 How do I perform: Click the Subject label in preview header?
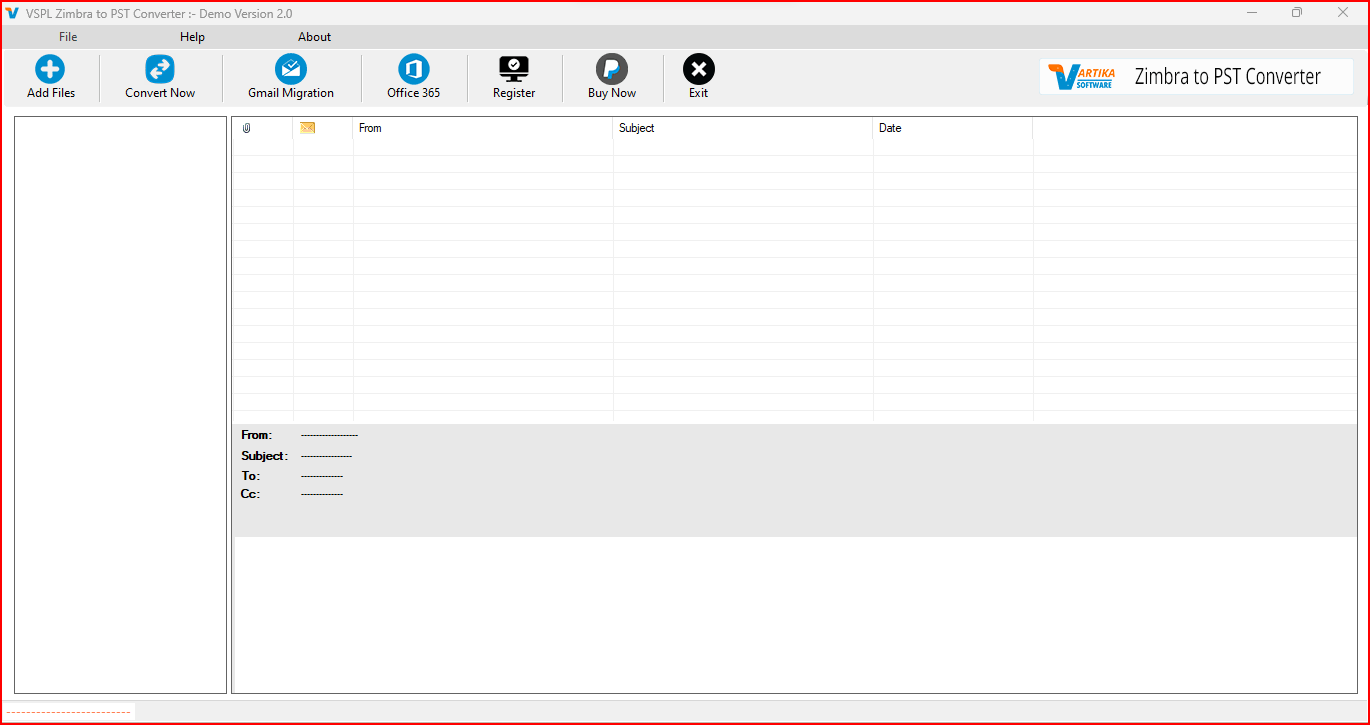pyautogui.click(x=265, y=456)
